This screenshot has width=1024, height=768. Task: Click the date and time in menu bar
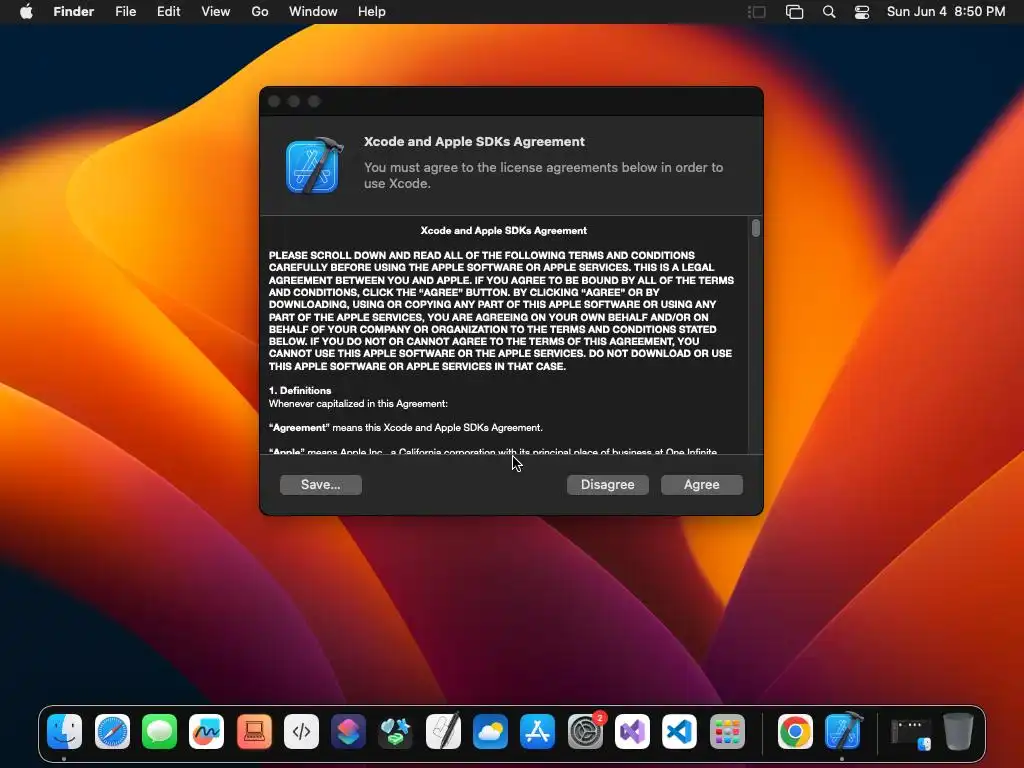click(946, 12)
